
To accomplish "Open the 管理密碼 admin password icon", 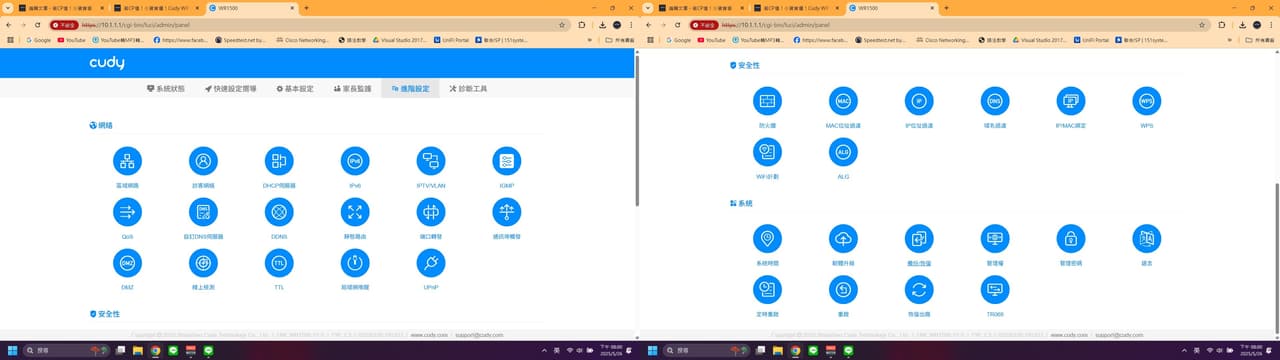I will pos(1071,238).
